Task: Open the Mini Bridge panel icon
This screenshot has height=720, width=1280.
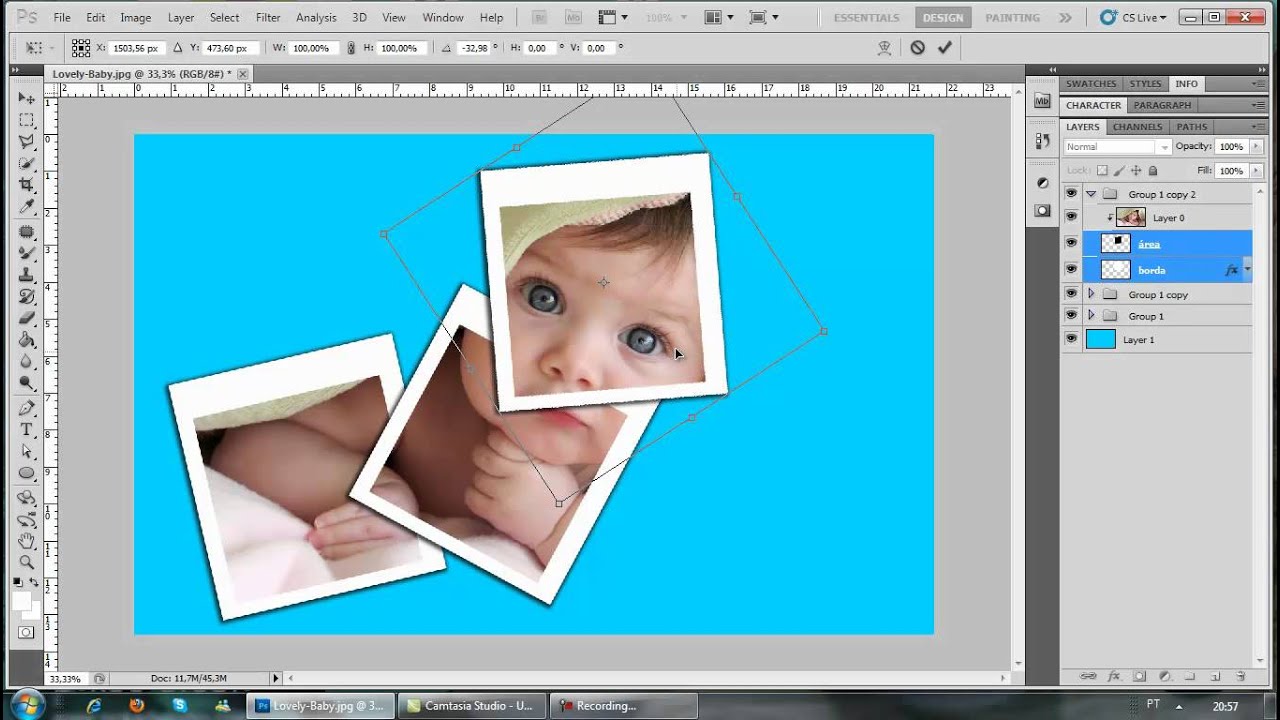Action: (x=1042, y=100)
